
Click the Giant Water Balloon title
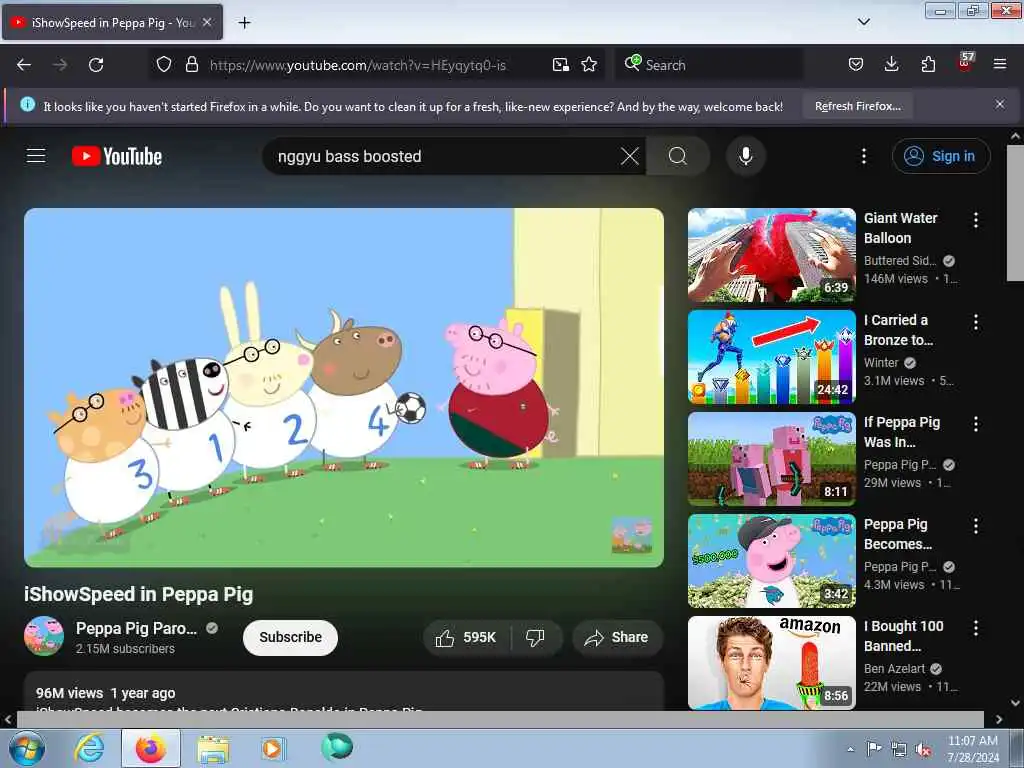901,228
